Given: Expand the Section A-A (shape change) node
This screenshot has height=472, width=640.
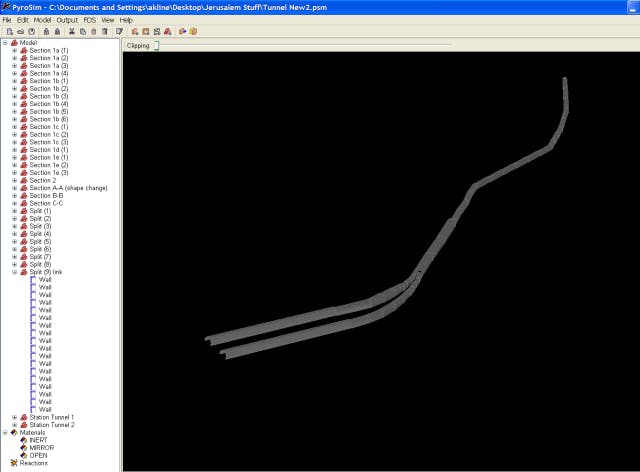Looking at the screenshot, I should (14, 188).
